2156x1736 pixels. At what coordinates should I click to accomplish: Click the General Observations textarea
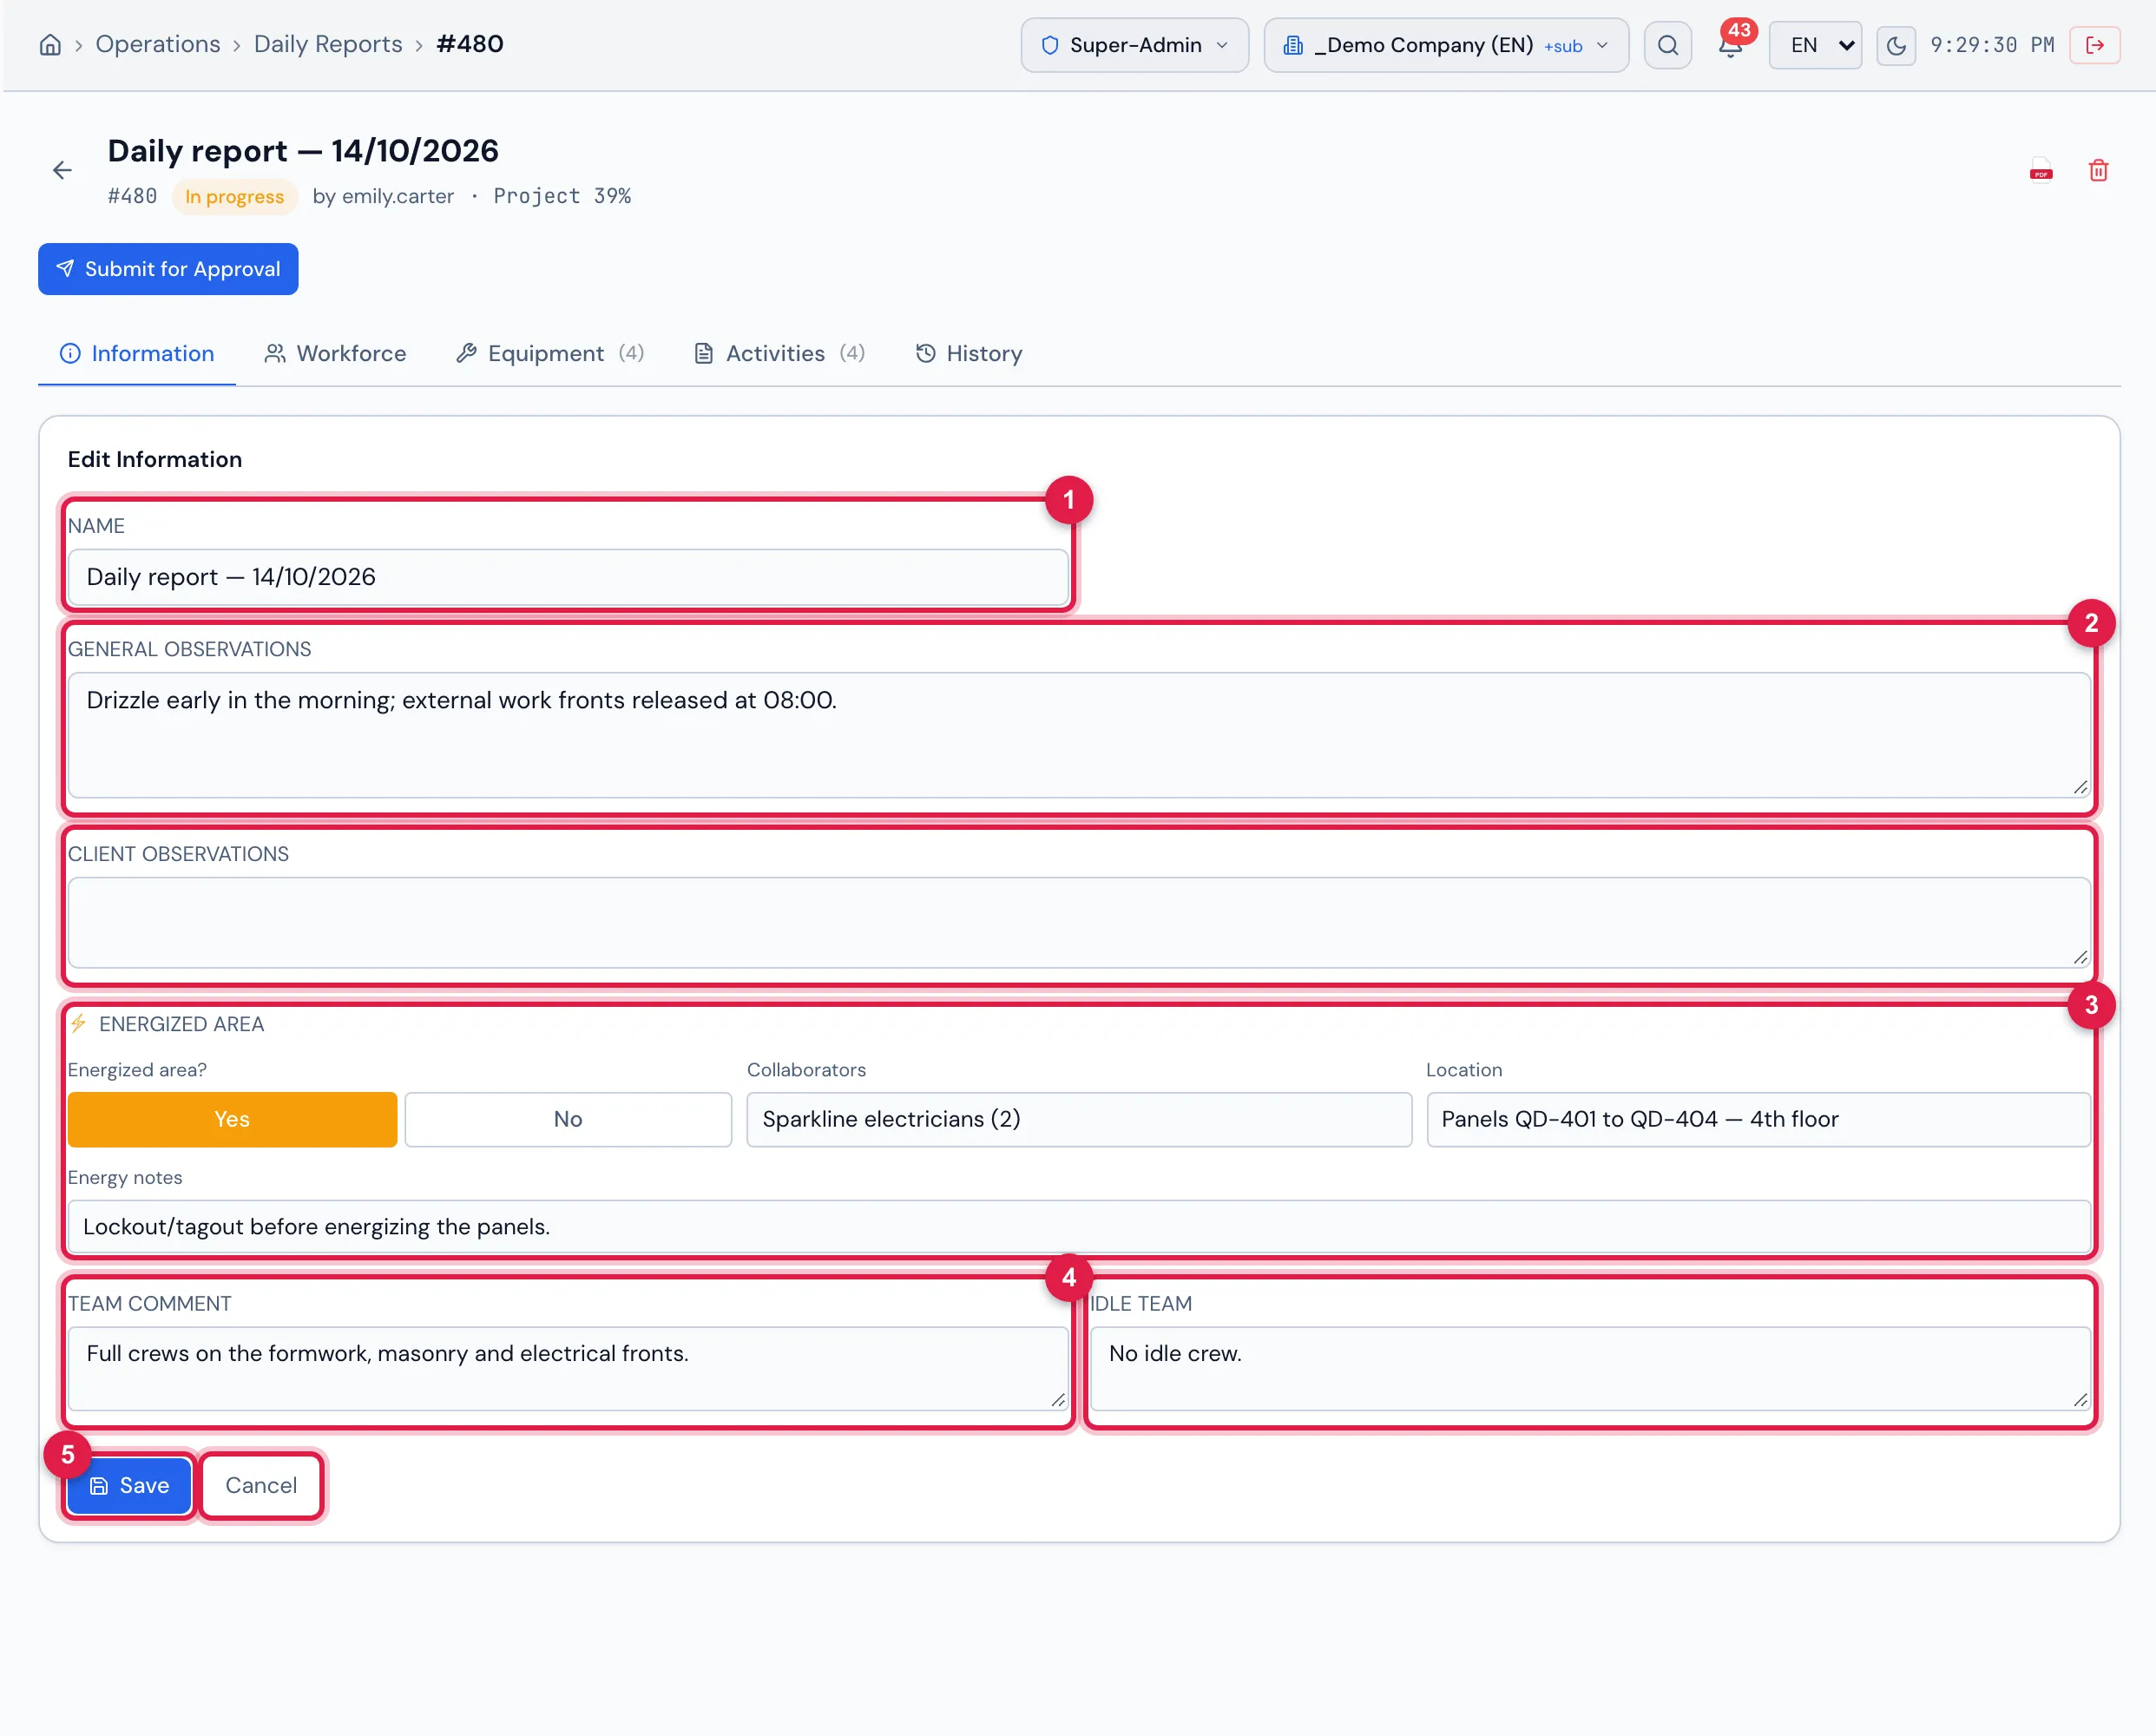[x=1079, y=735]
